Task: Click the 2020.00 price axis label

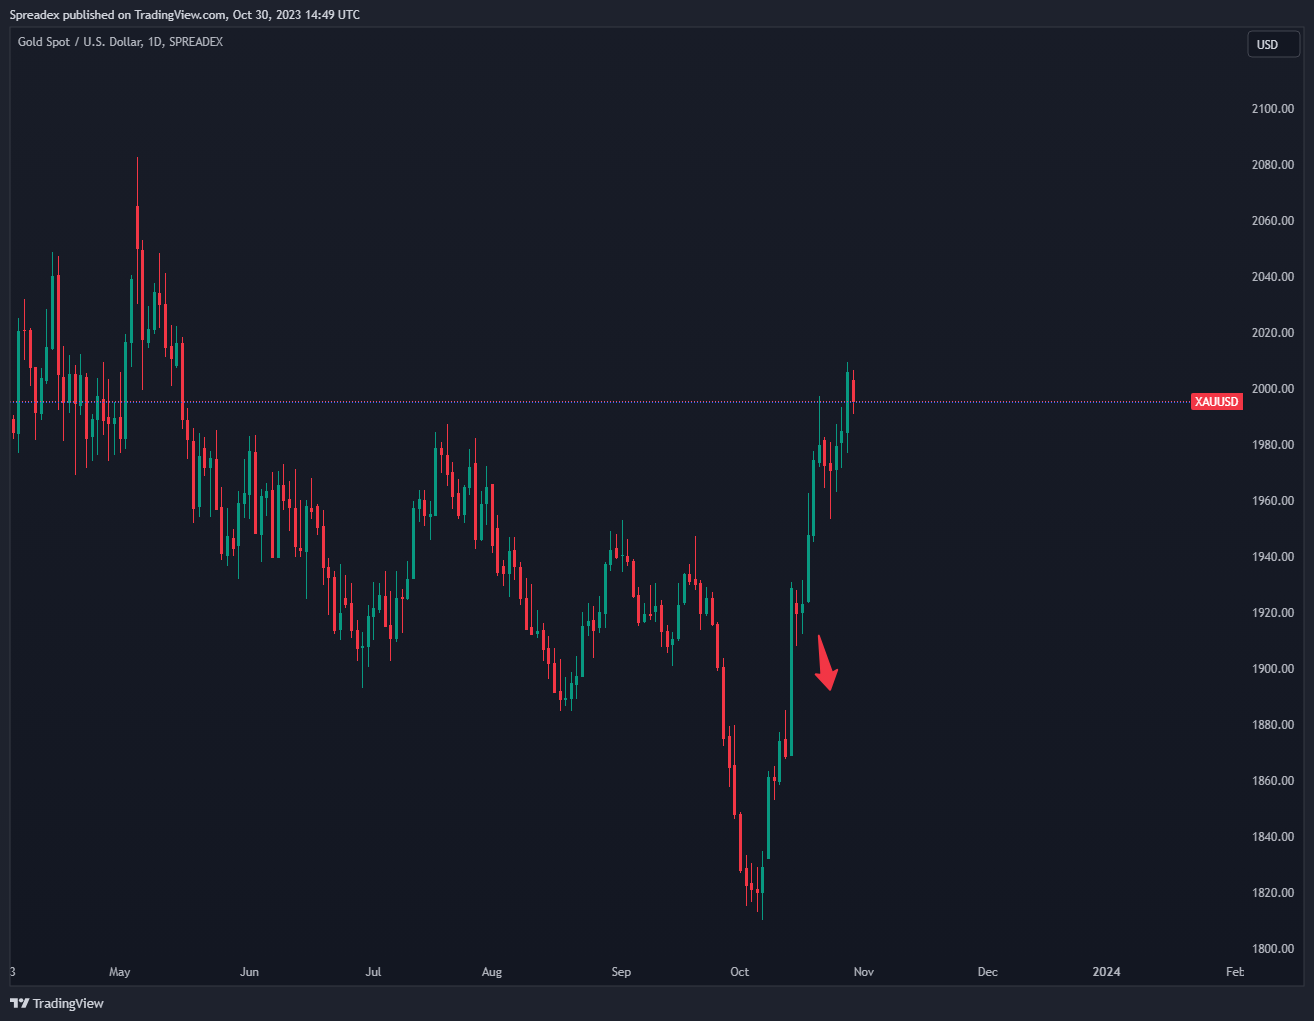Action: click(x=1272, y=332)
